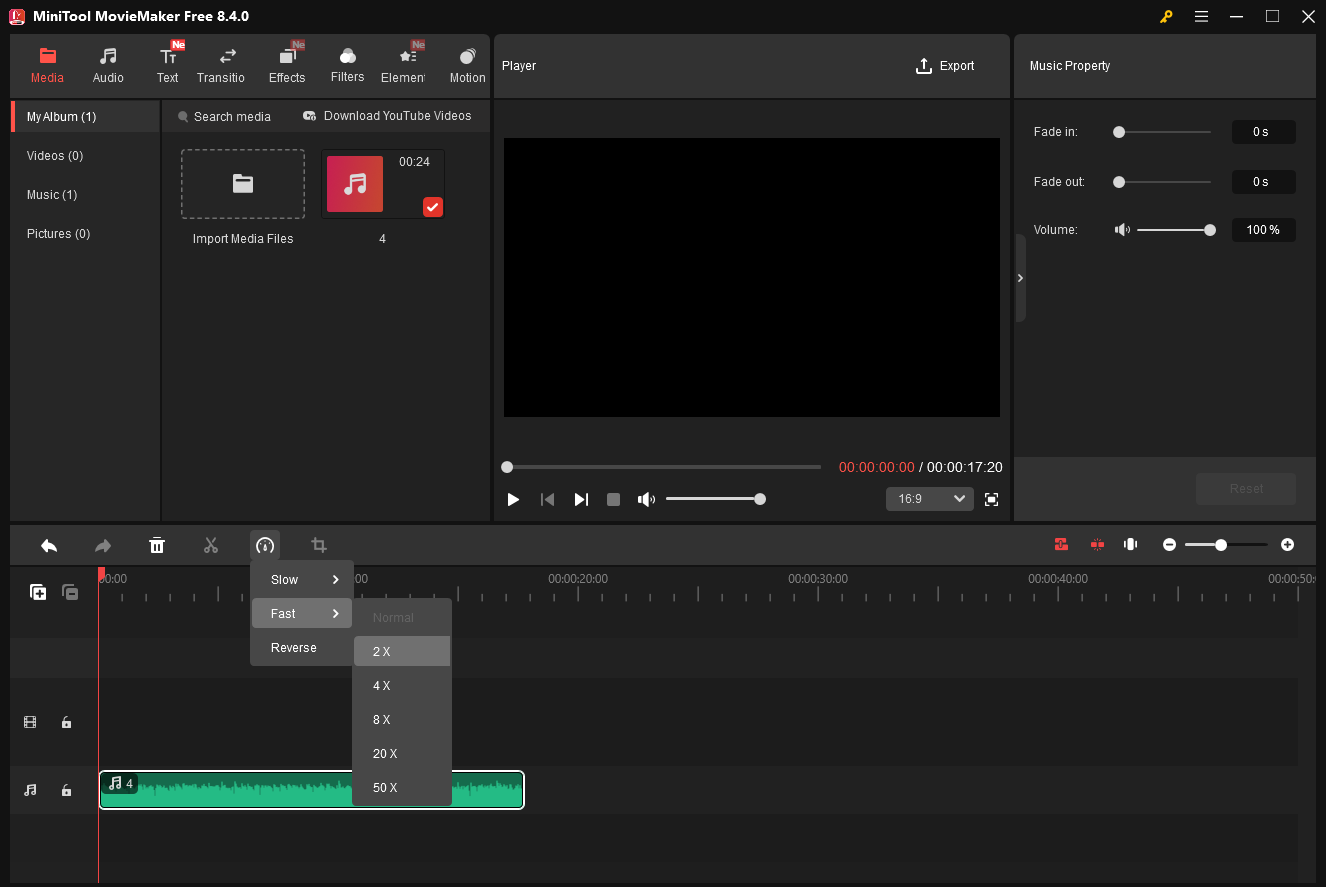Switch to the Audio tab

click(107, 63)
